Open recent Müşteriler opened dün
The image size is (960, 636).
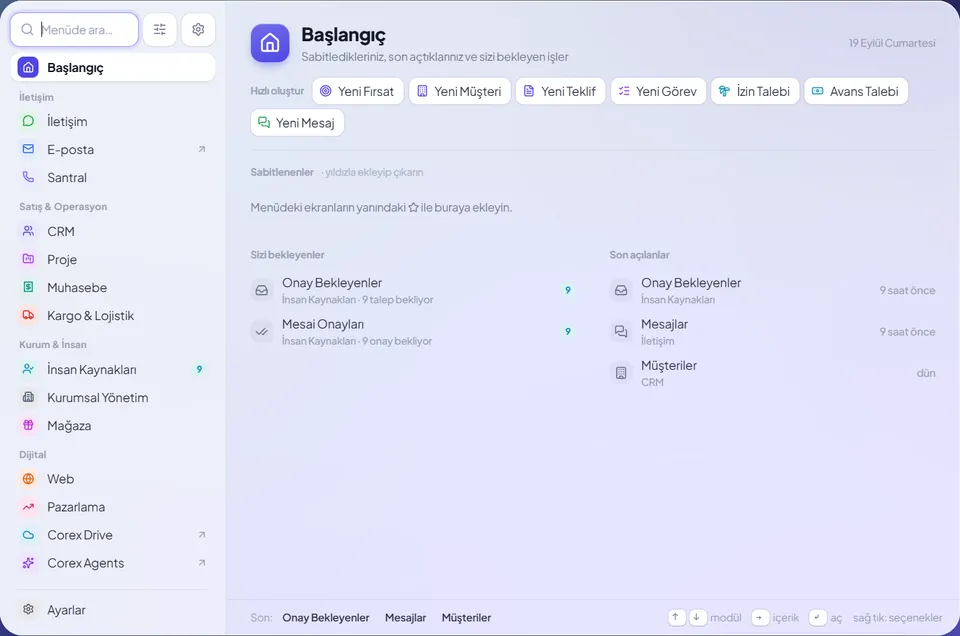click(x=773, y=373)
